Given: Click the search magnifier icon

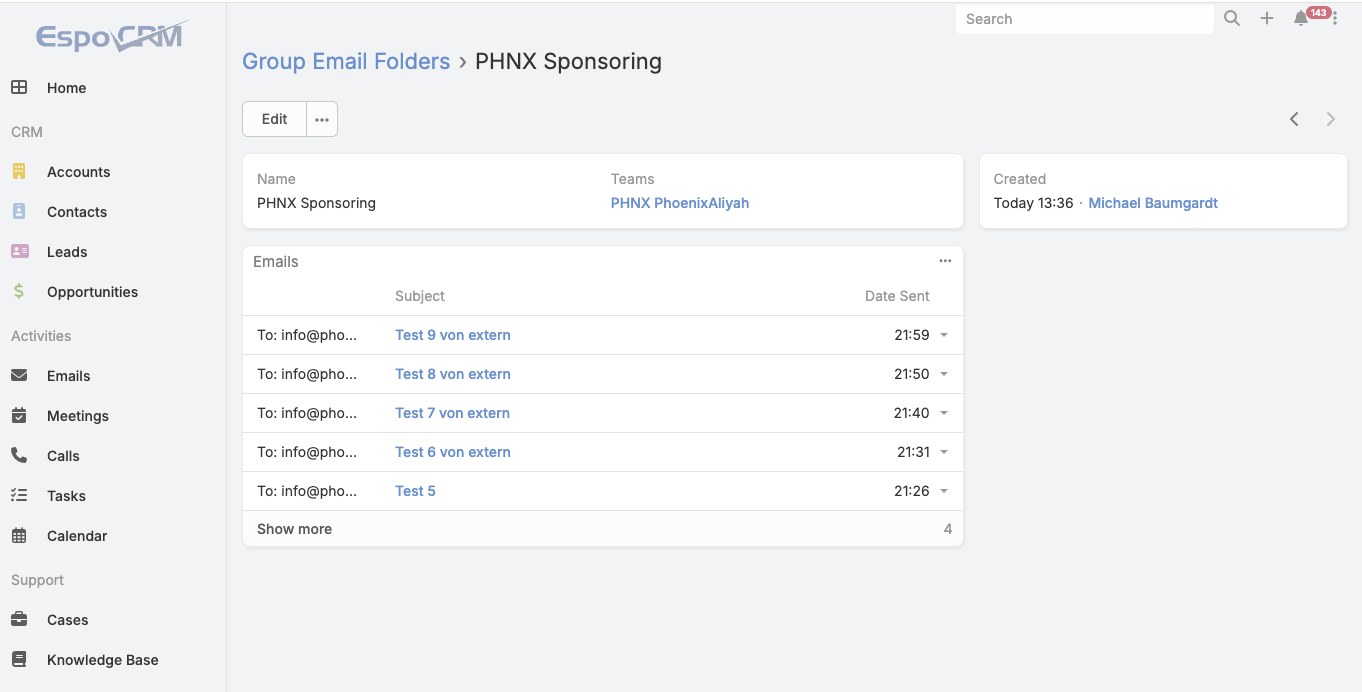Looking at the screenshot, I should point(1232,19).
